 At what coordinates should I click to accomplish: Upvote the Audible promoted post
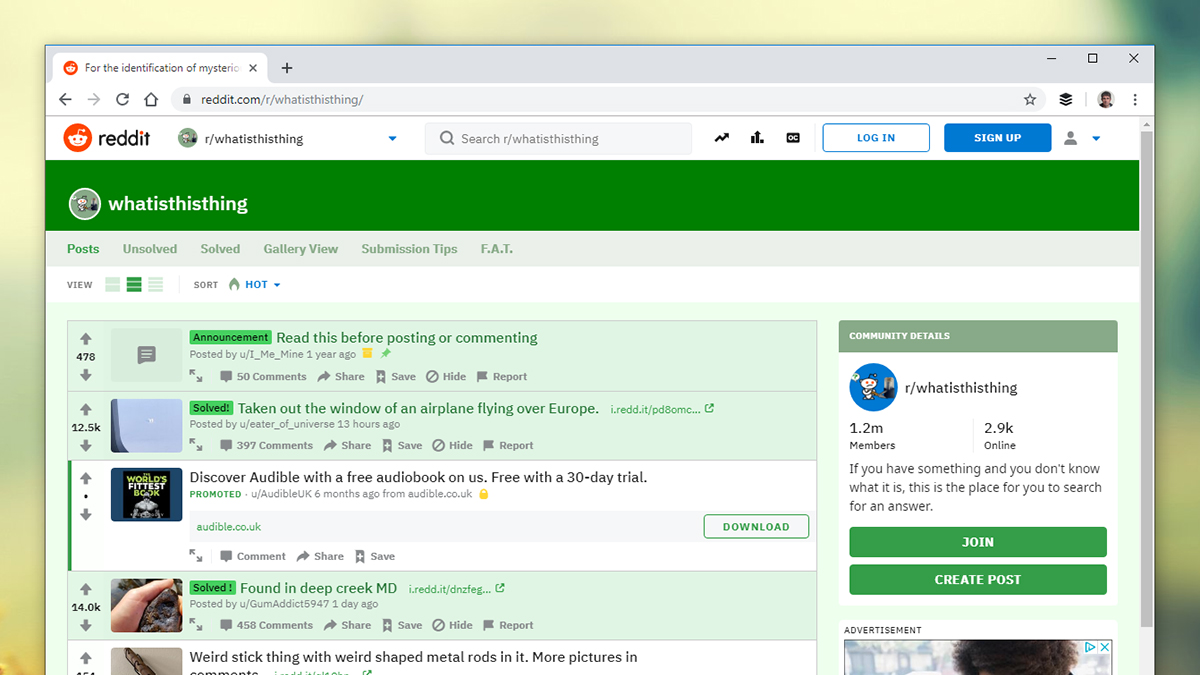click(86, 478)
